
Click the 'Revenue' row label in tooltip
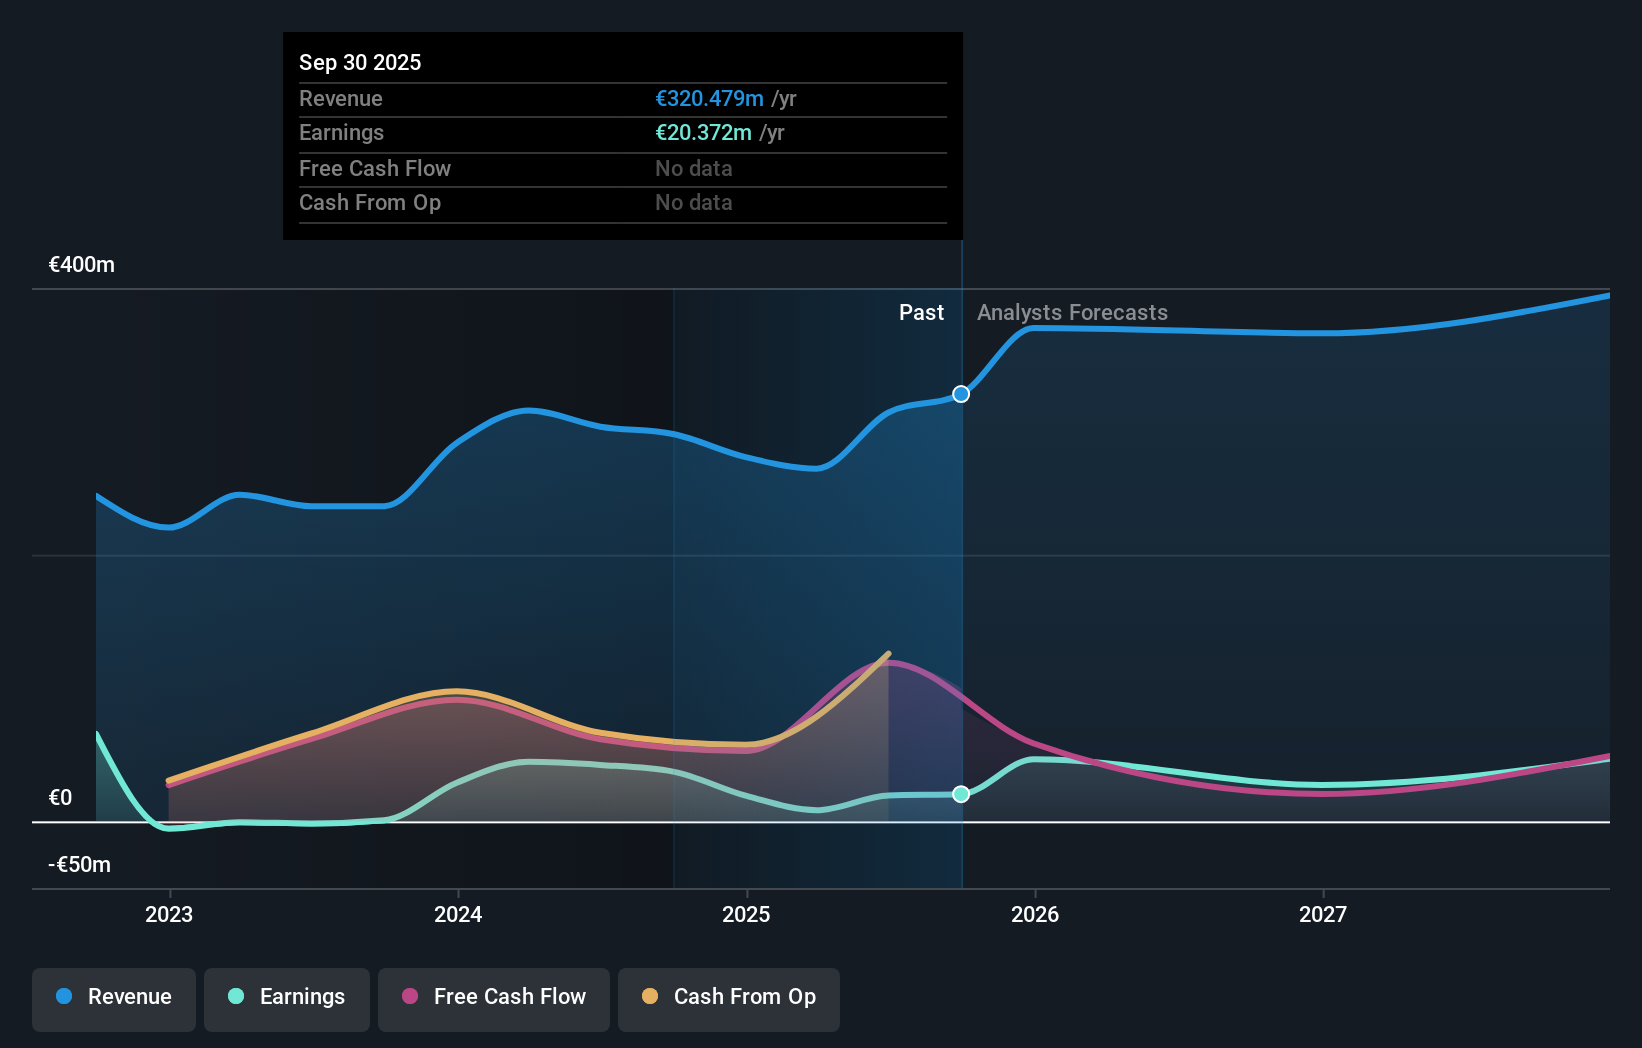(x=341, y=99)
